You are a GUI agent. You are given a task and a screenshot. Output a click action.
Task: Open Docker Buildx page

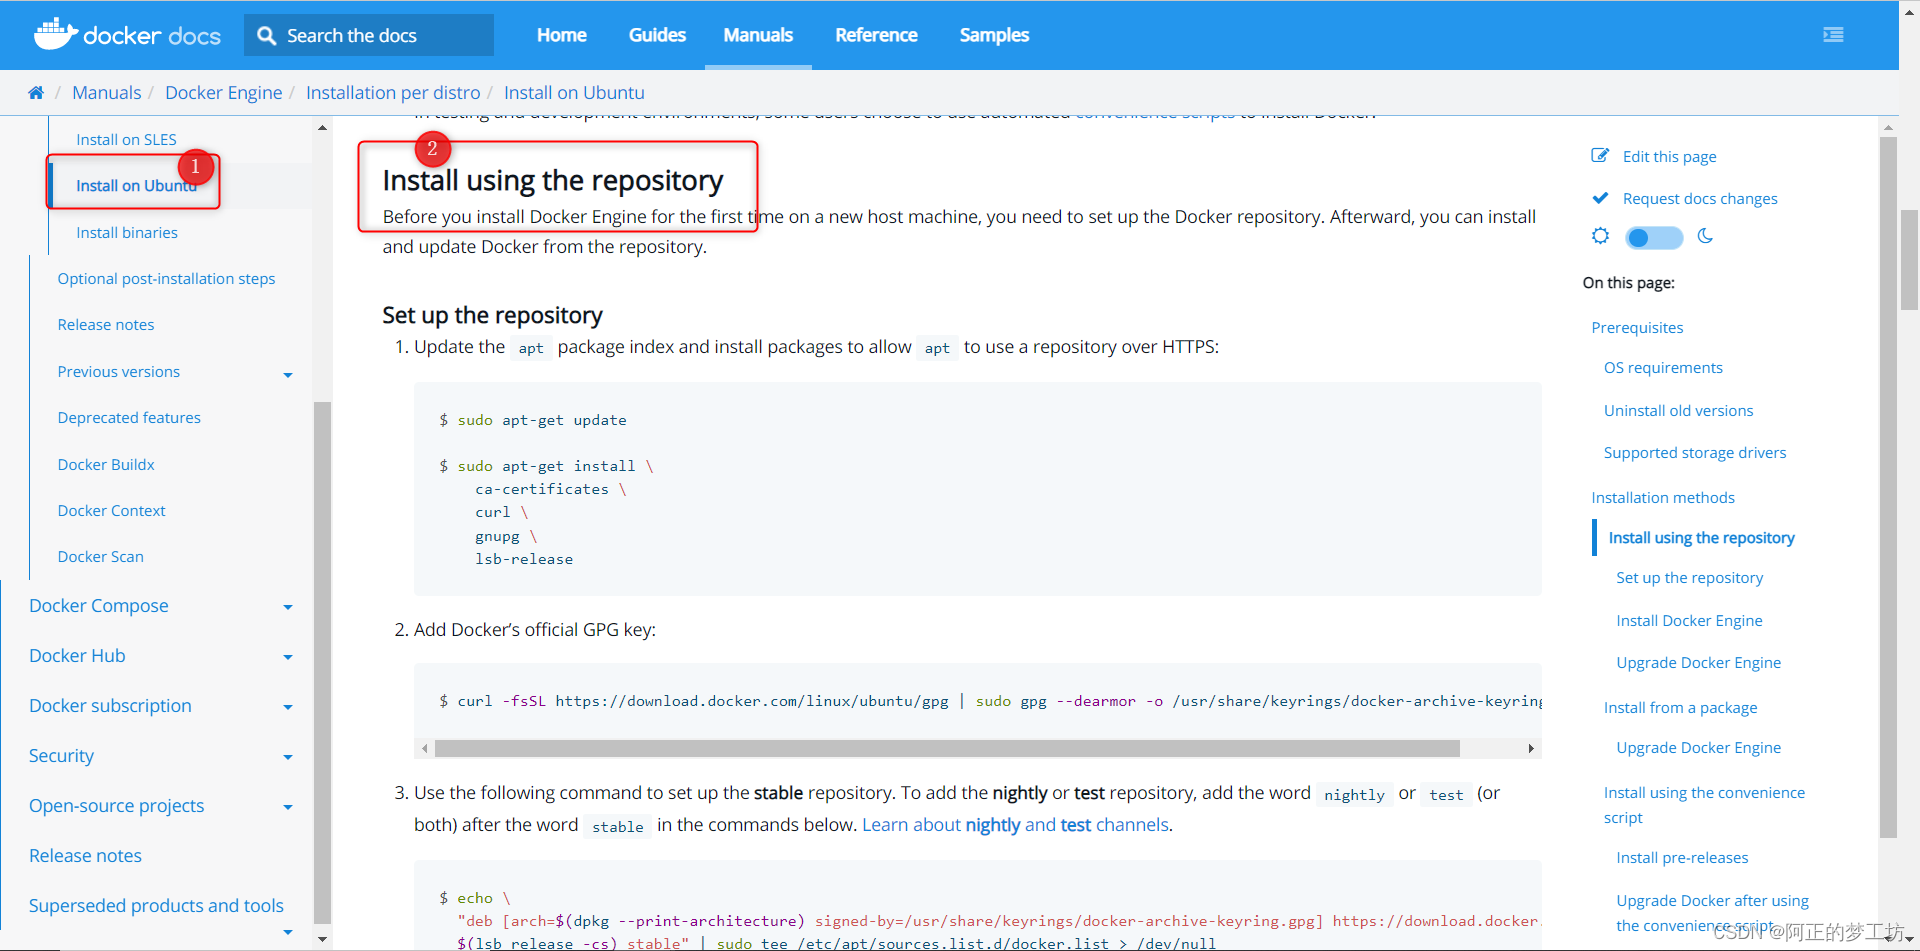106,465
